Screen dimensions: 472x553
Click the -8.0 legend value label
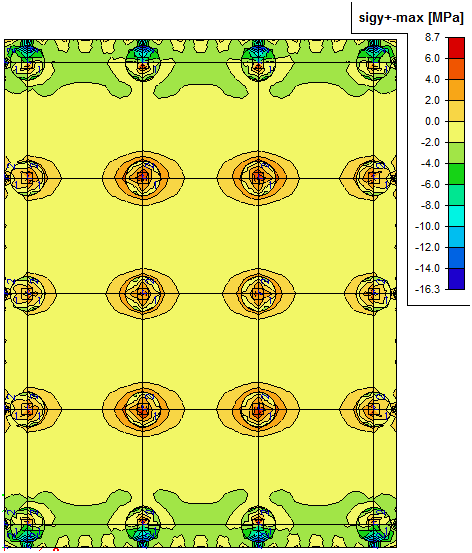tap(430, 206)
